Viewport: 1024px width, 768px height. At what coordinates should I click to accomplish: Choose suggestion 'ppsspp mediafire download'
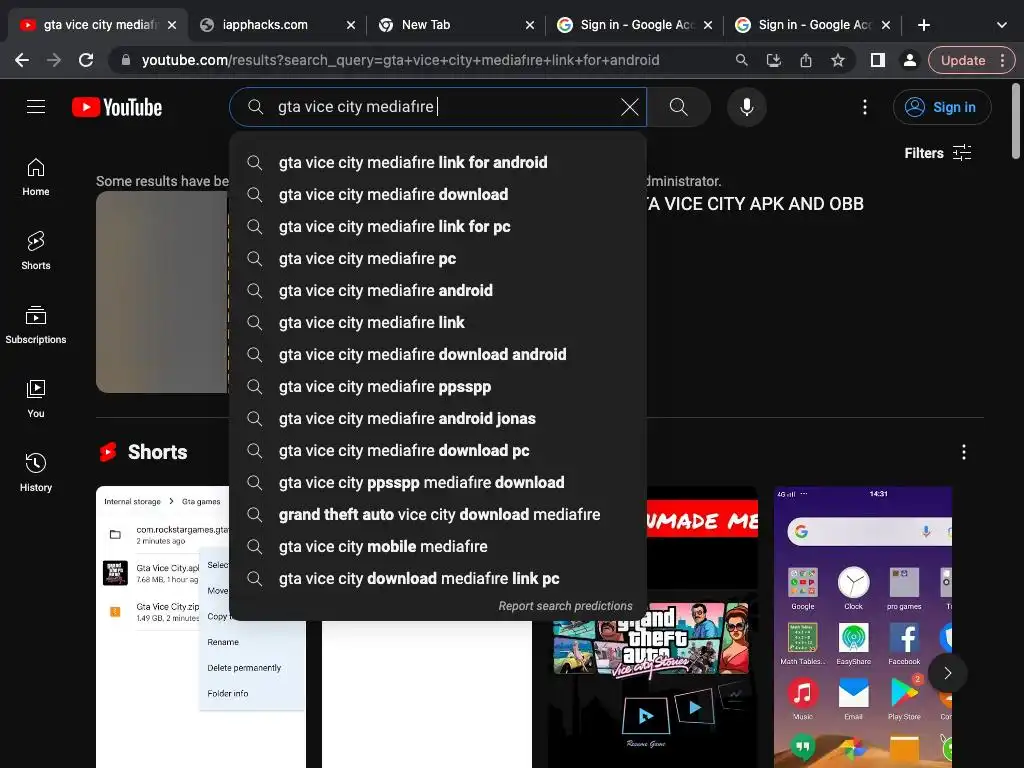click(438, 483)
